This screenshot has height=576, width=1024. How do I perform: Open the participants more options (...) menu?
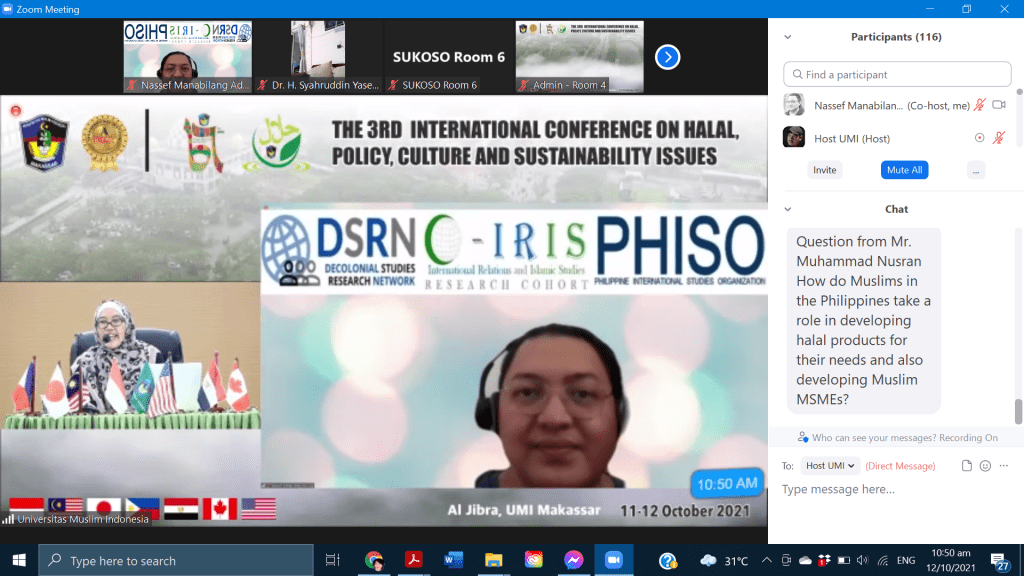(x=976, y=170)
